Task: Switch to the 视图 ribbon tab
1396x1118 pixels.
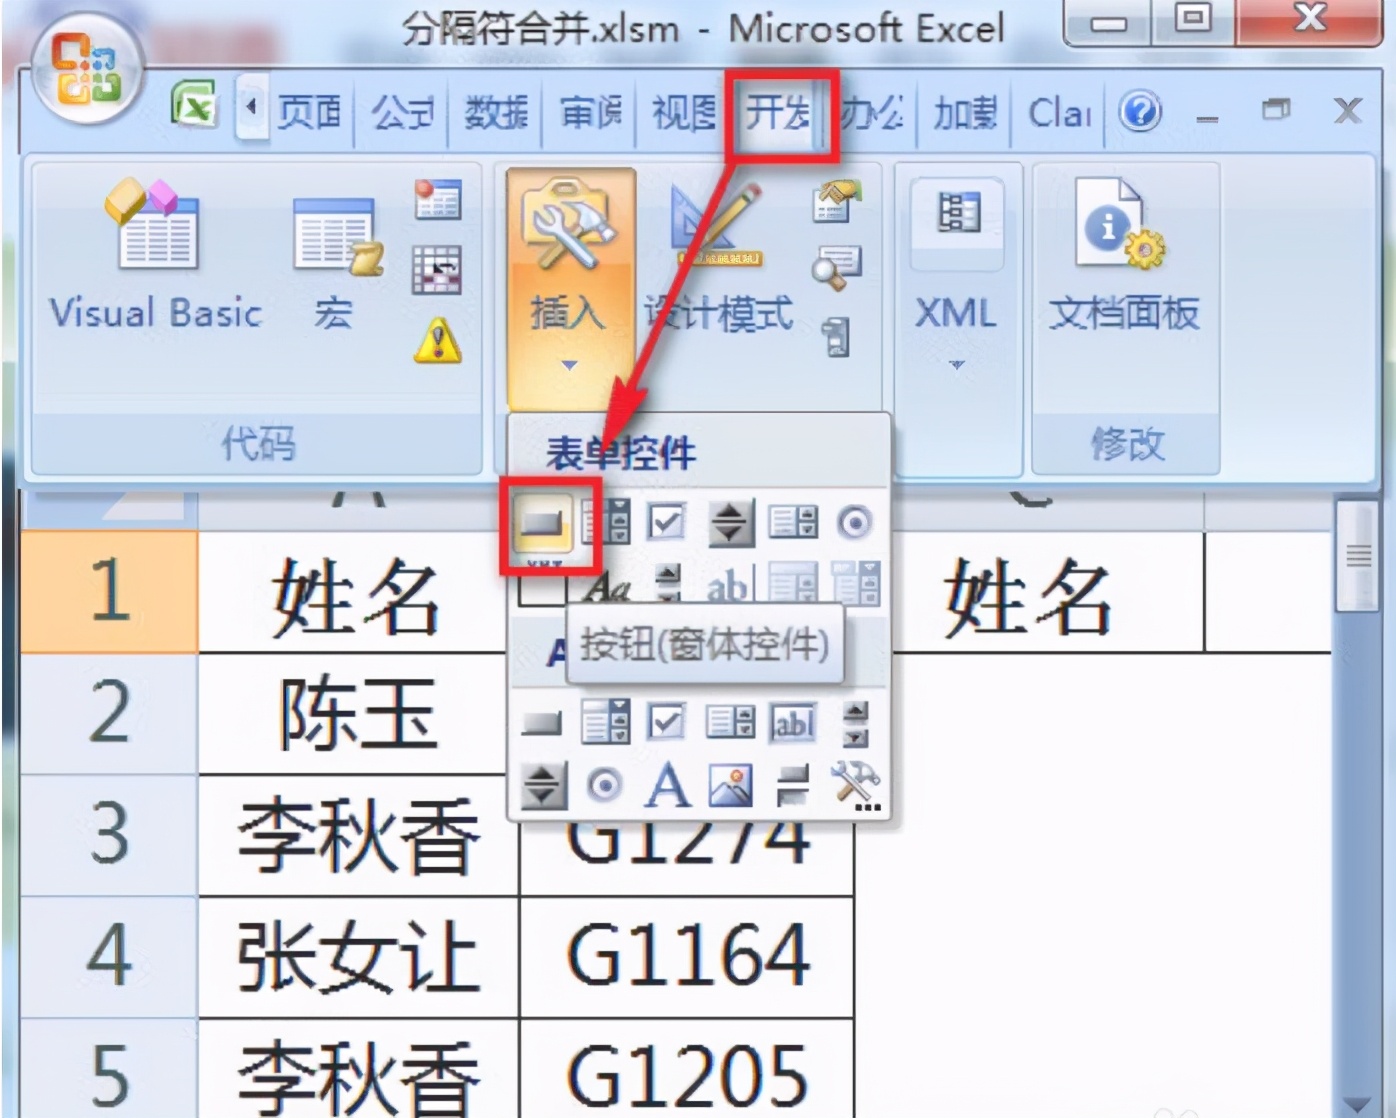Action: [684, 112]
